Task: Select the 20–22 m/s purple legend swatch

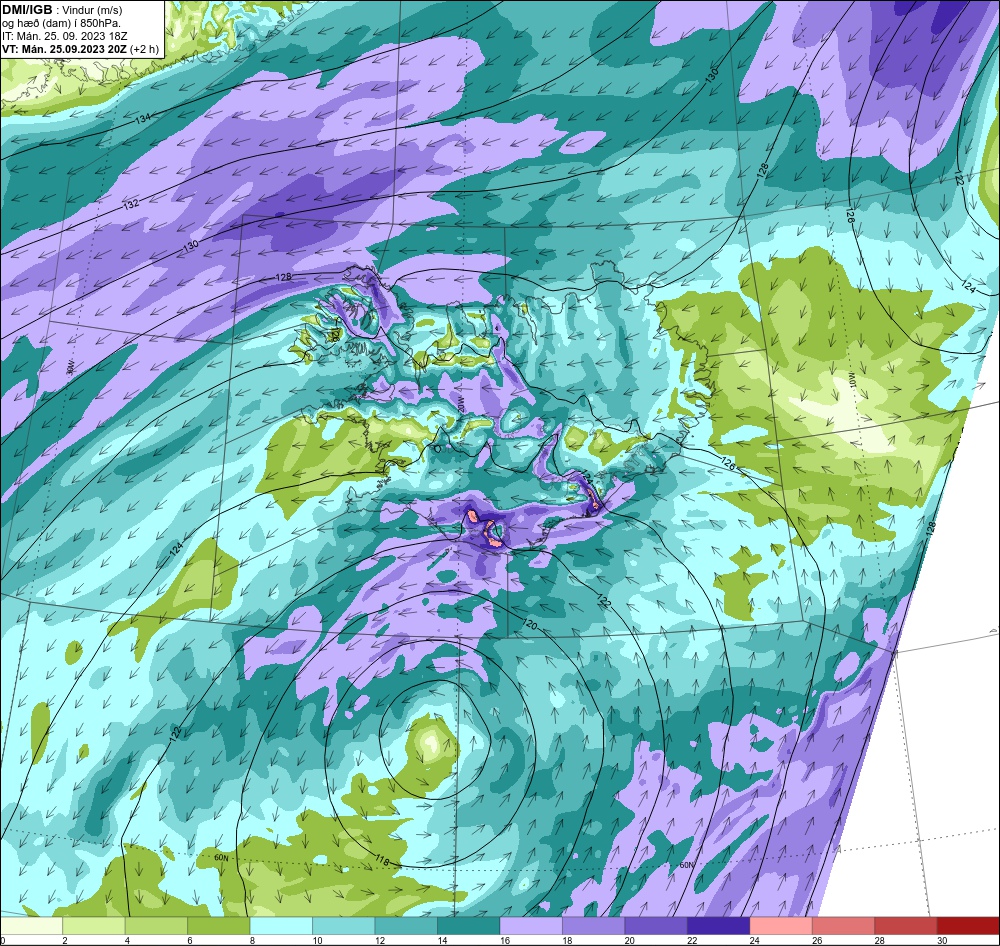Action: click(x=656, y=926)
